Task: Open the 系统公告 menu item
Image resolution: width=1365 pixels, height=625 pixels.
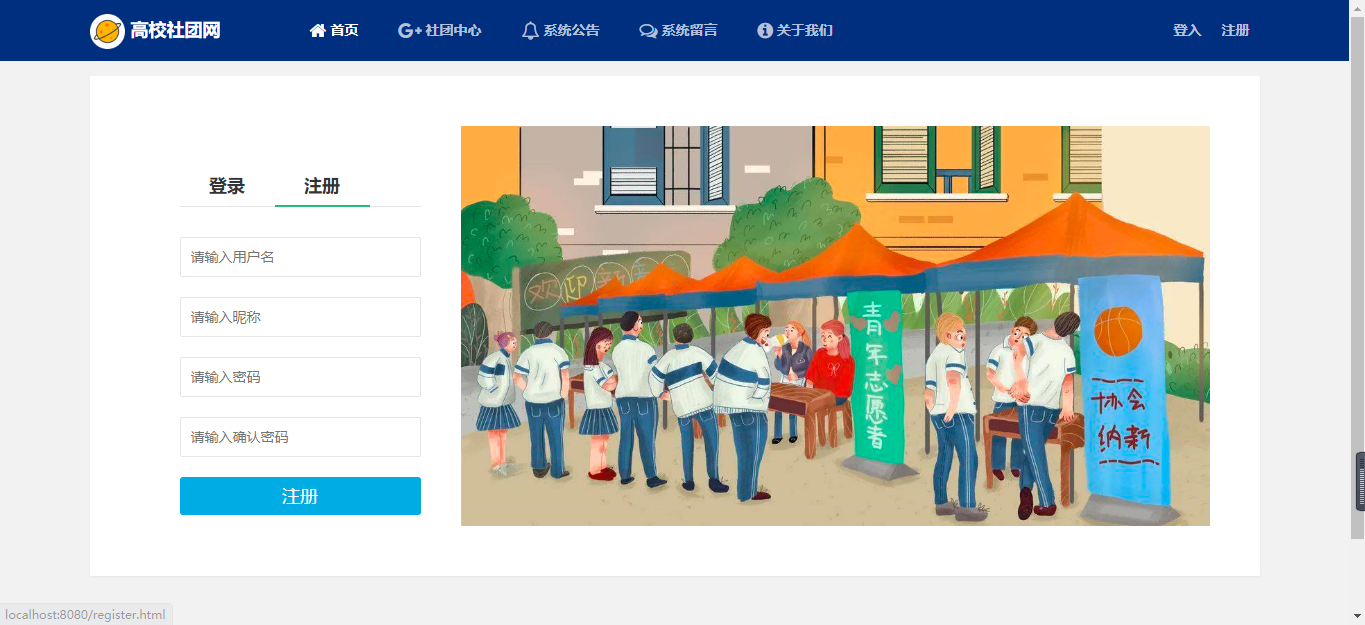Action: 561,31
